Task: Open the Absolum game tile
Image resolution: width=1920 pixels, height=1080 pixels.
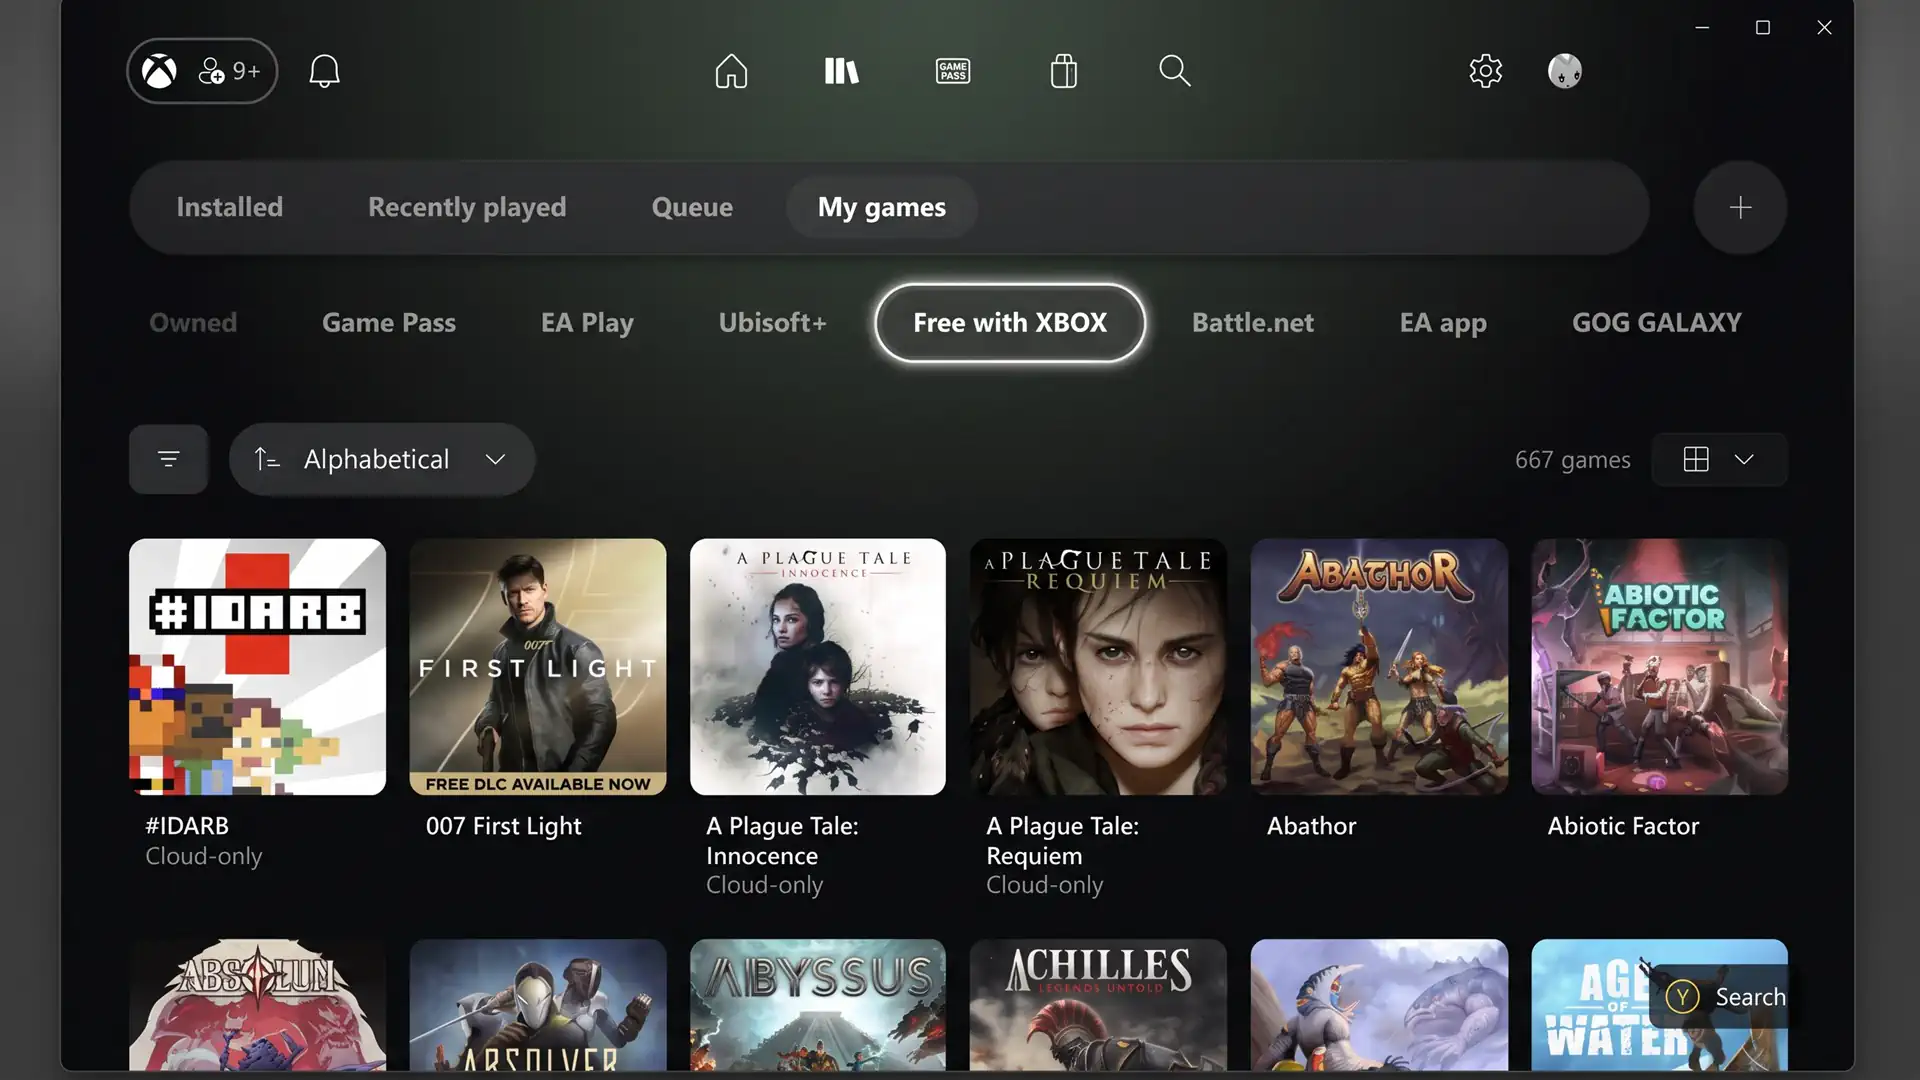Action: [257, 1004]
